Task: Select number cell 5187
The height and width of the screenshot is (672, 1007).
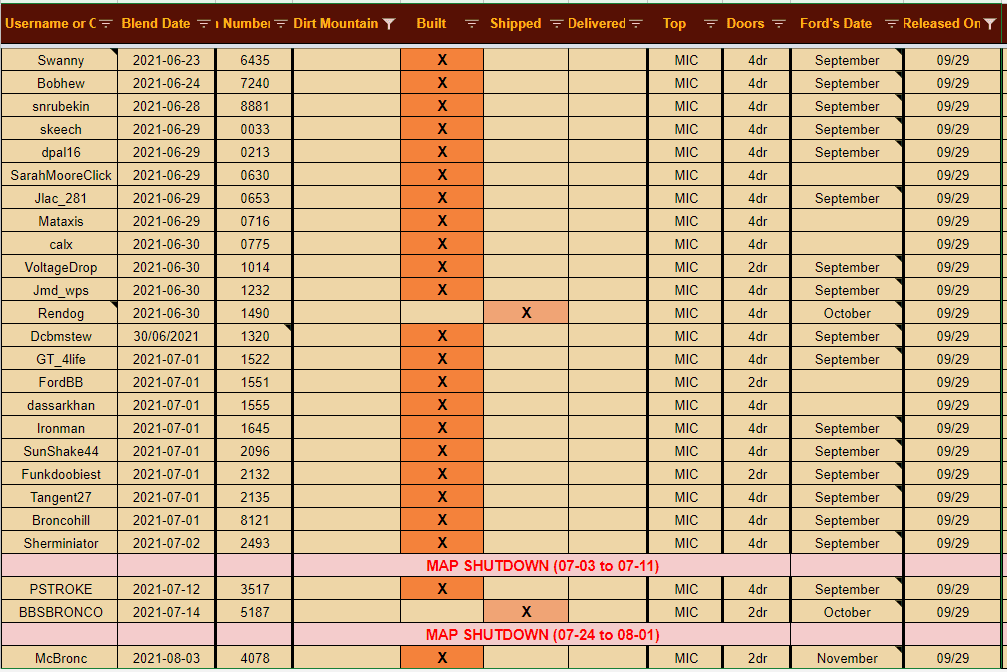Action: tap(254, 613)
